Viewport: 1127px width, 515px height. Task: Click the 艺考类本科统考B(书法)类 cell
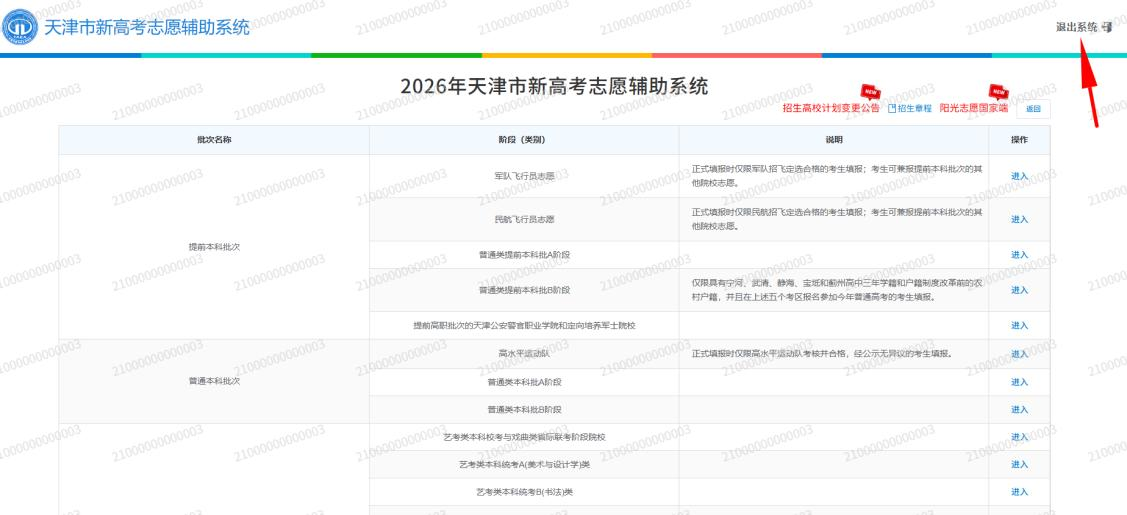click(524, 492)
